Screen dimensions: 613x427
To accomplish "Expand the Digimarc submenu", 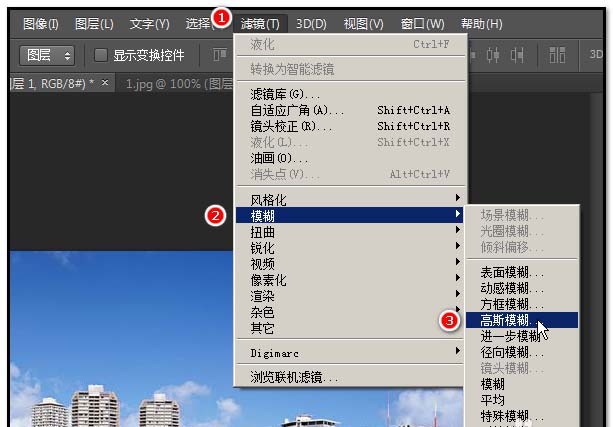I will tap(350, 353).
